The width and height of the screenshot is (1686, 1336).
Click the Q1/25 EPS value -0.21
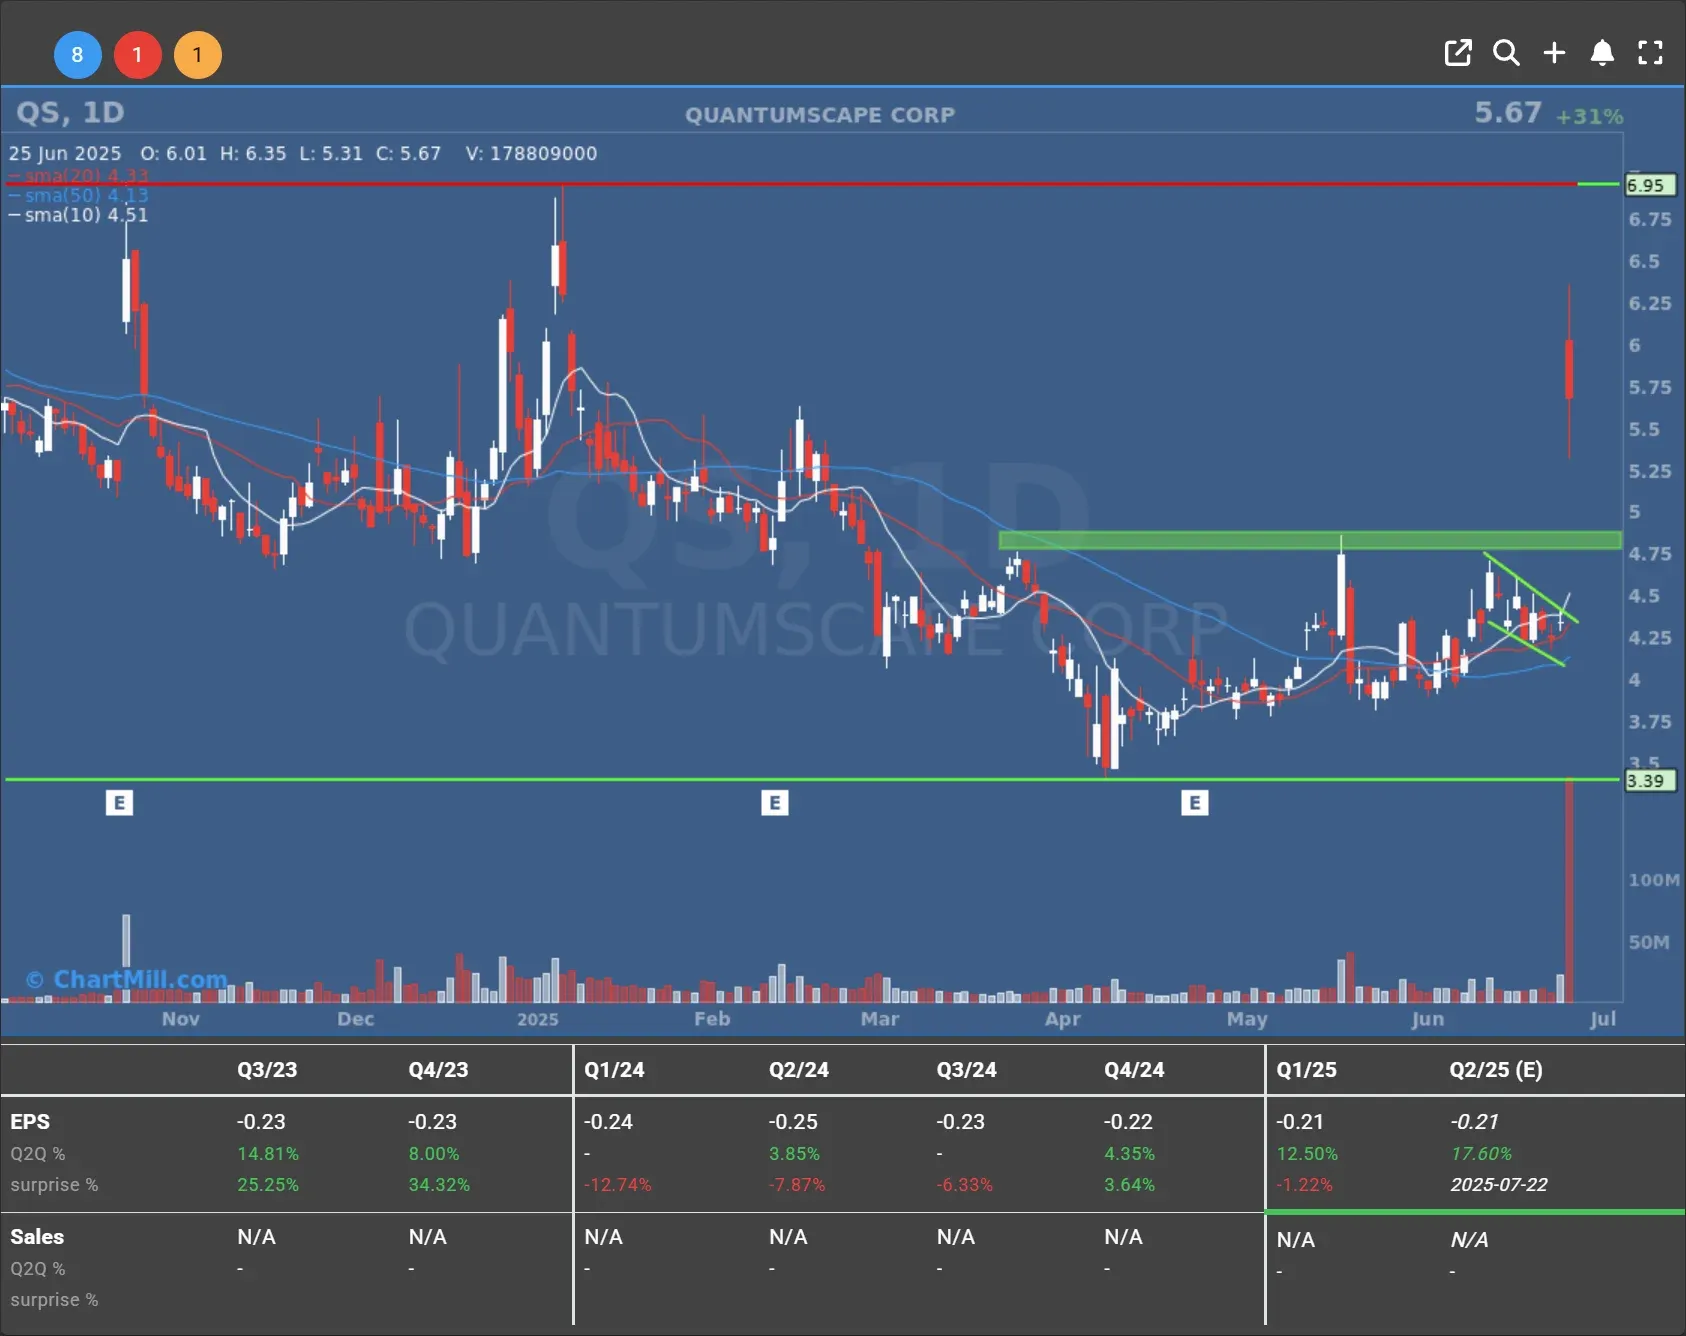[x=1299, y=1121]
